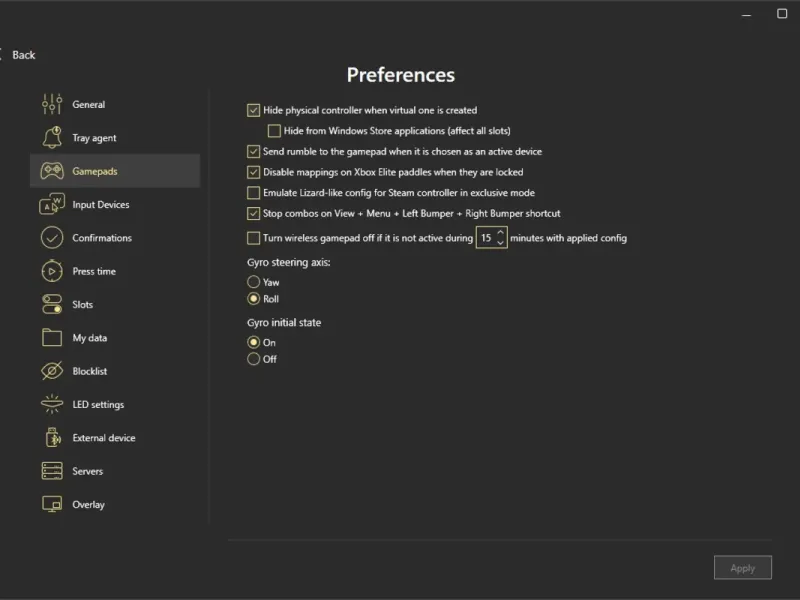Screen dimensions: 800x600
Task: Set Gyro initial state to Off
Action: click(253, 359)
